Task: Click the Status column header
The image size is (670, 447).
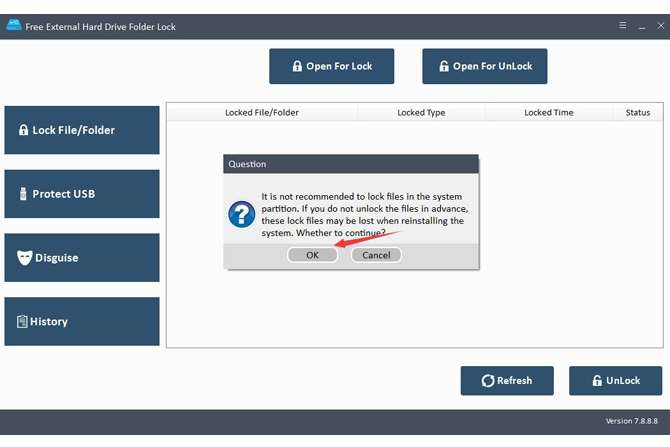Action: point(638,112)
